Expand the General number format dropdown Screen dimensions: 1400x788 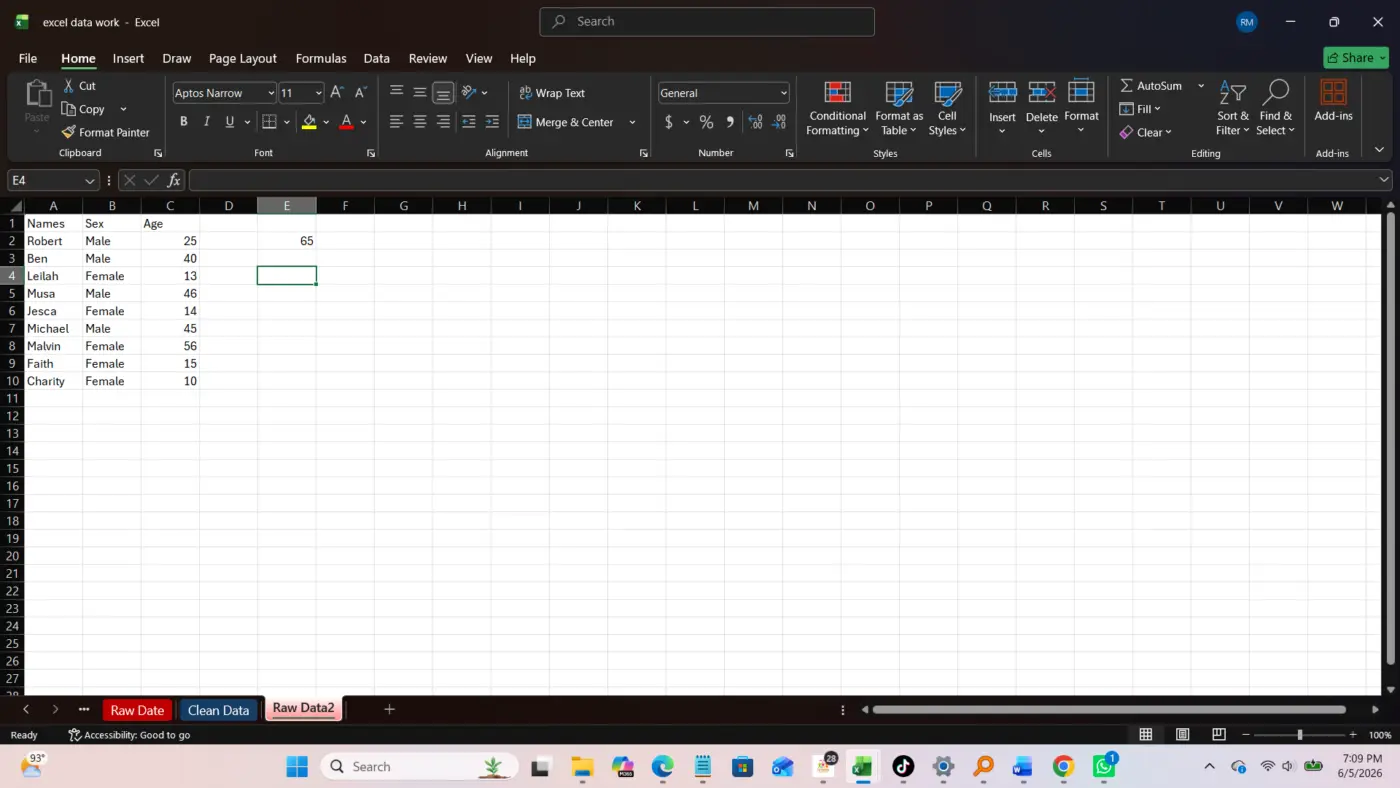pos(784,93)
